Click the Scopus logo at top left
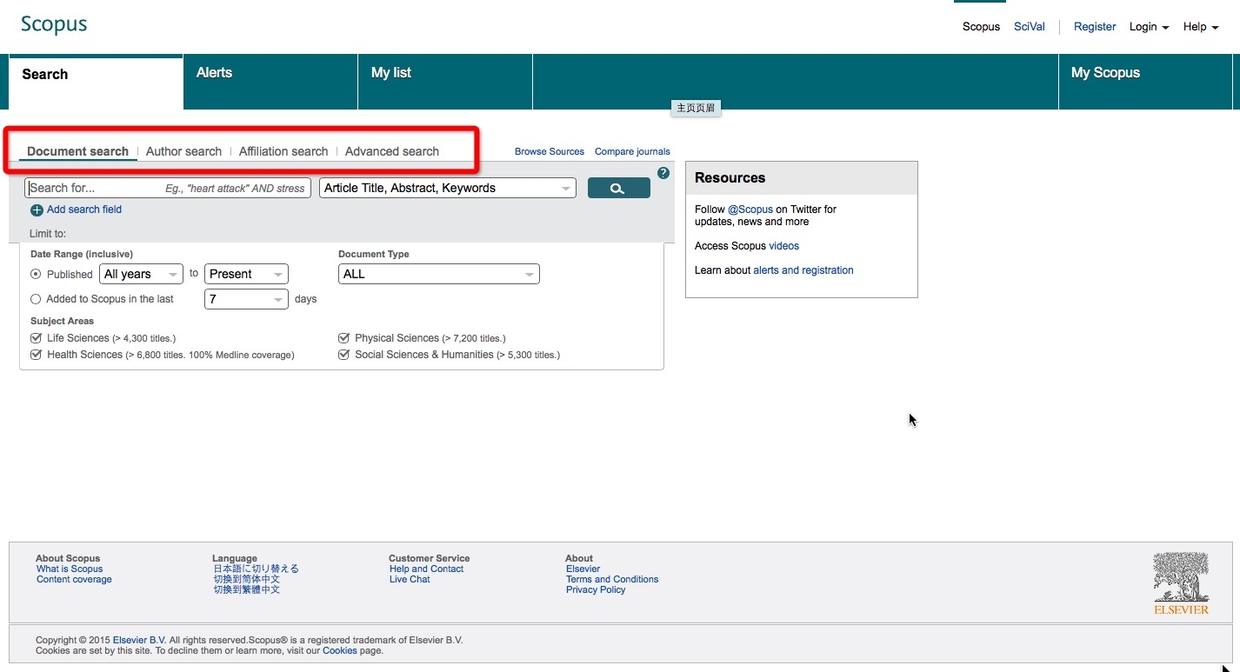The width and height of the screenshot is (1240, 672). tap(54, 24)
